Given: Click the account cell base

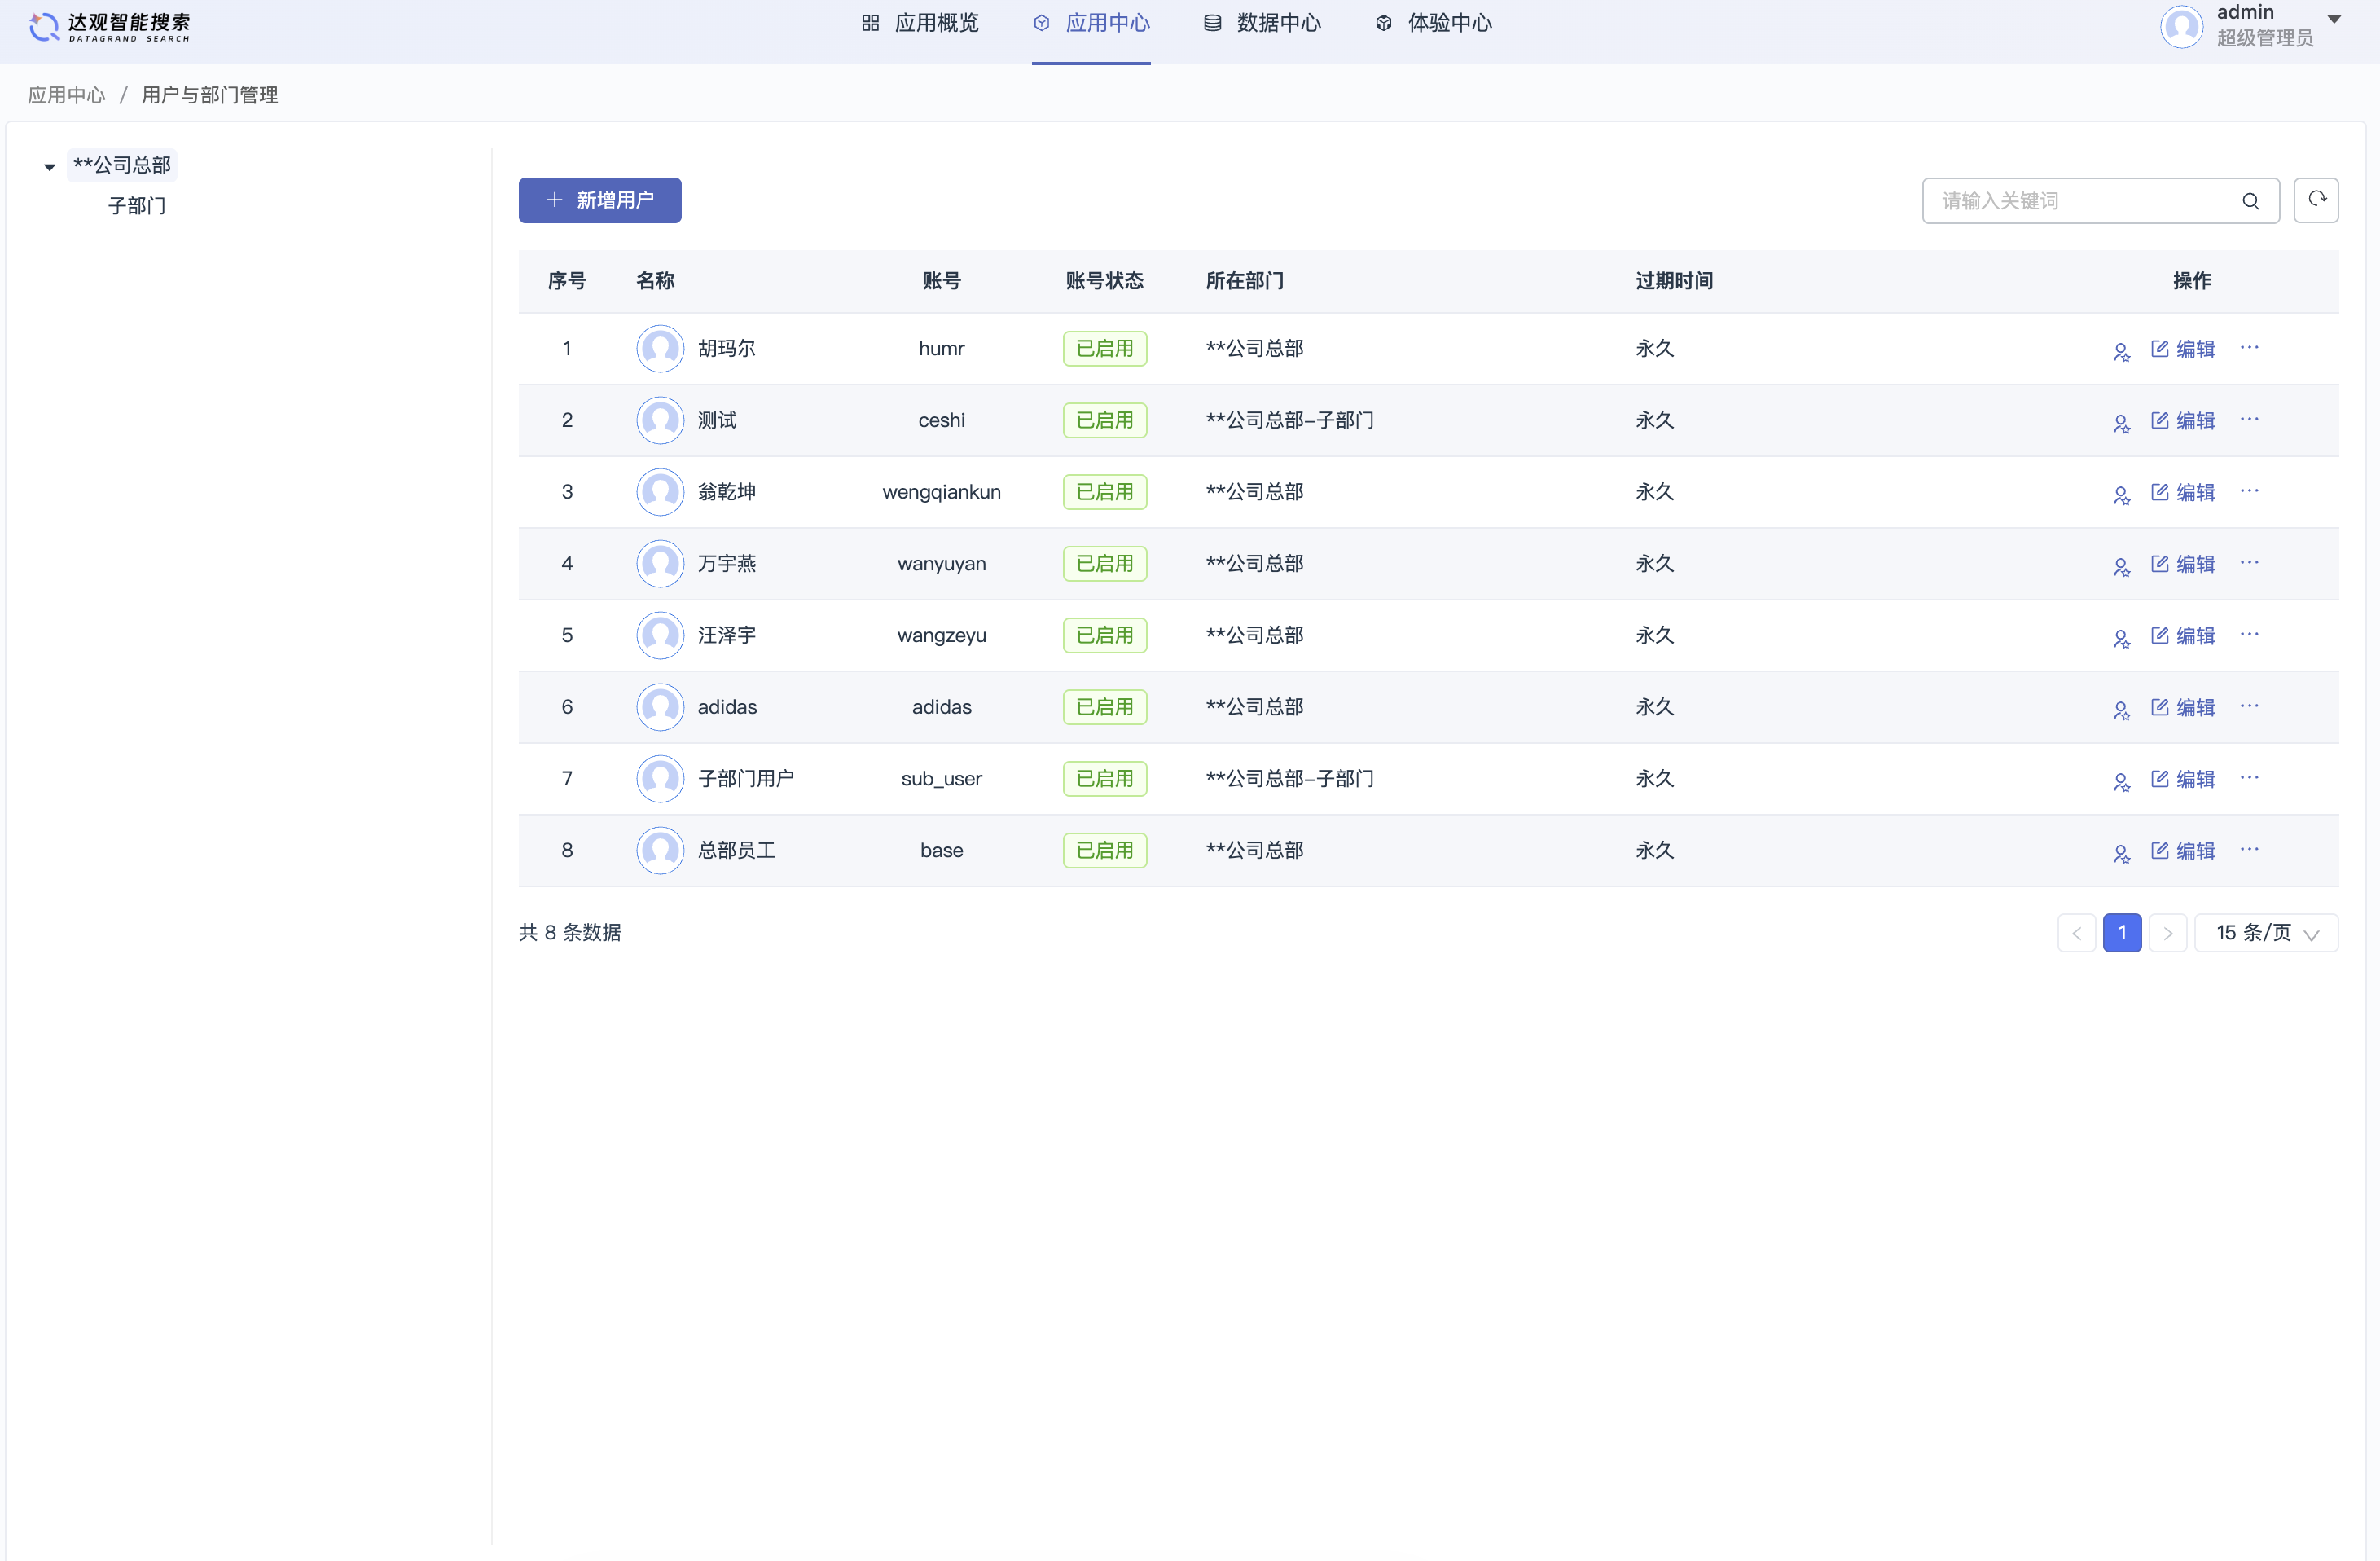Looking at the screenshot, I should click(941, 850).
